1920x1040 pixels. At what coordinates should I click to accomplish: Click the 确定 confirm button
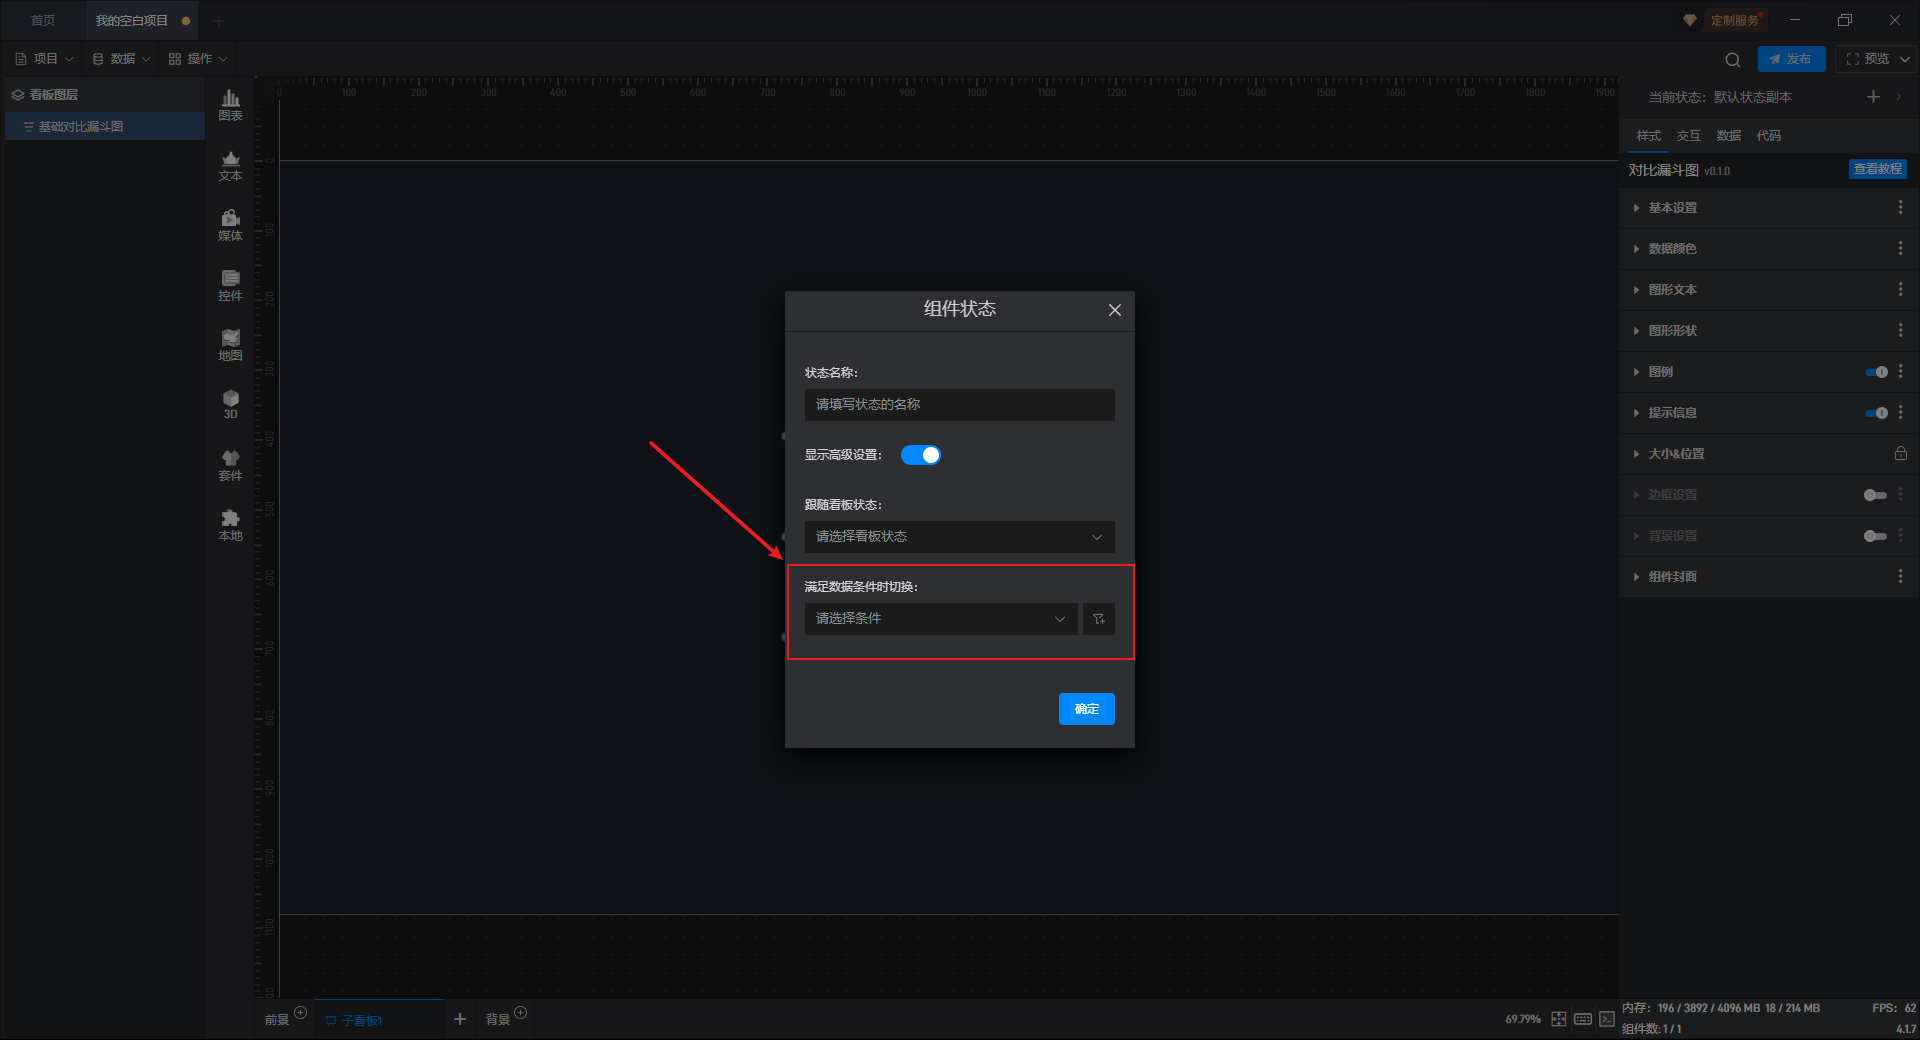(1086, 709)
